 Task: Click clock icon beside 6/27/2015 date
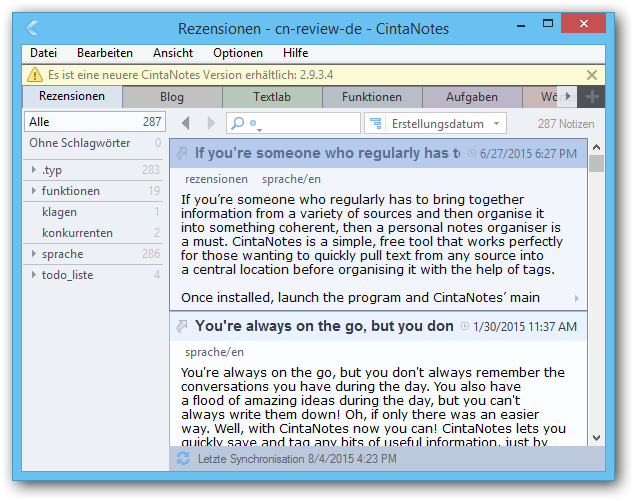coord(472,153)
